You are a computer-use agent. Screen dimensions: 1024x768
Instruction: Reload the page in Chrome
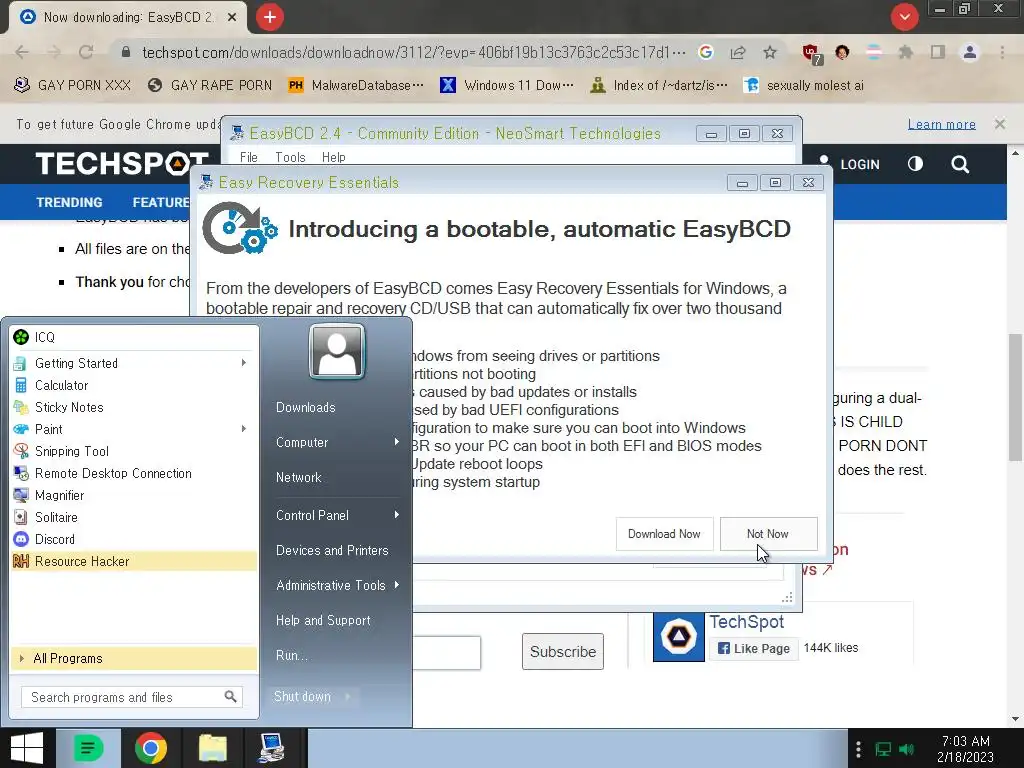(x=86, y=52)
